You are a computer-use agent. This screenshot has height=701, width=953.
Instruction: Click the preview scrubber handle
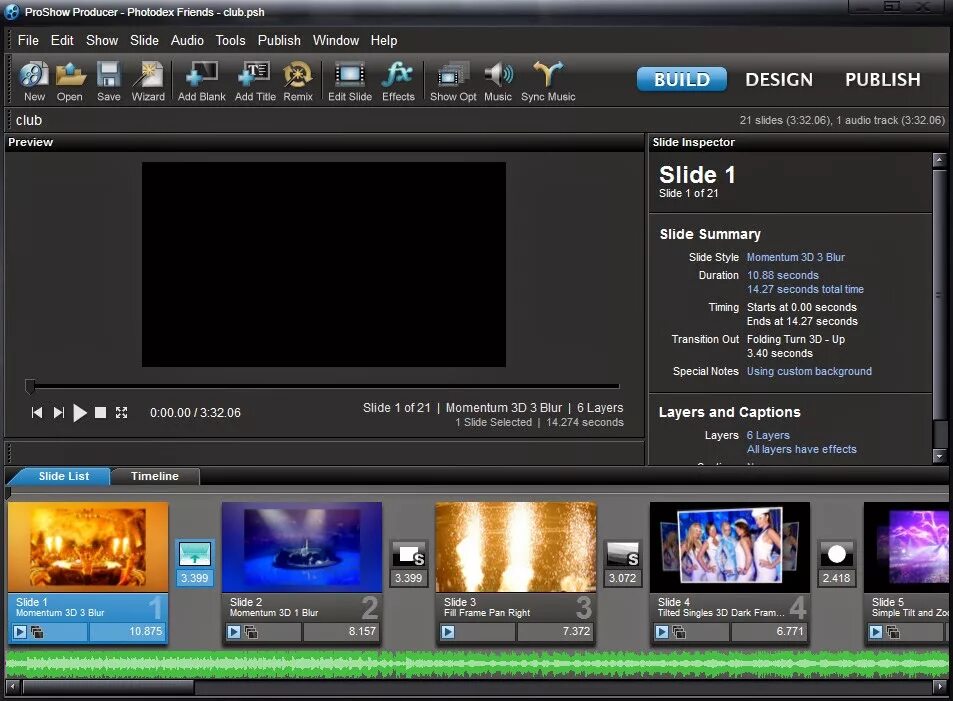[30, 386]
